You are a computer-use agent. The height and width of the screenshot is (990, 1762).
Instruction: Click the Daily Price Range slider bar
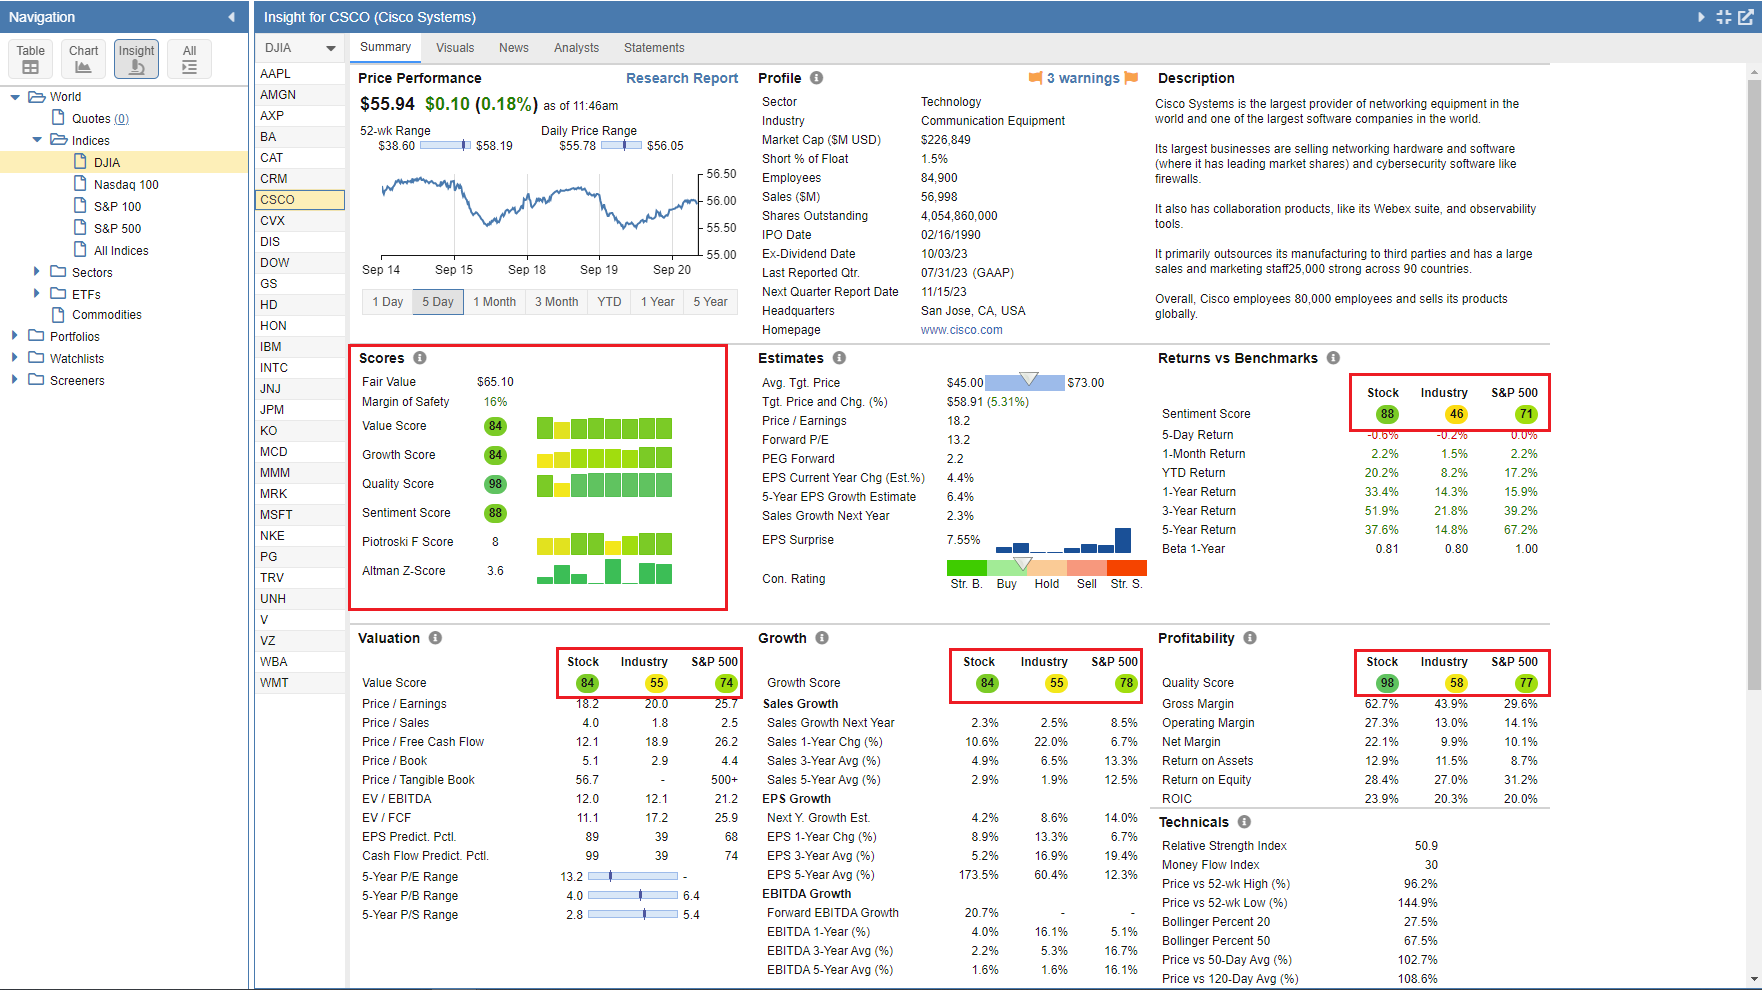pos(621,145)
